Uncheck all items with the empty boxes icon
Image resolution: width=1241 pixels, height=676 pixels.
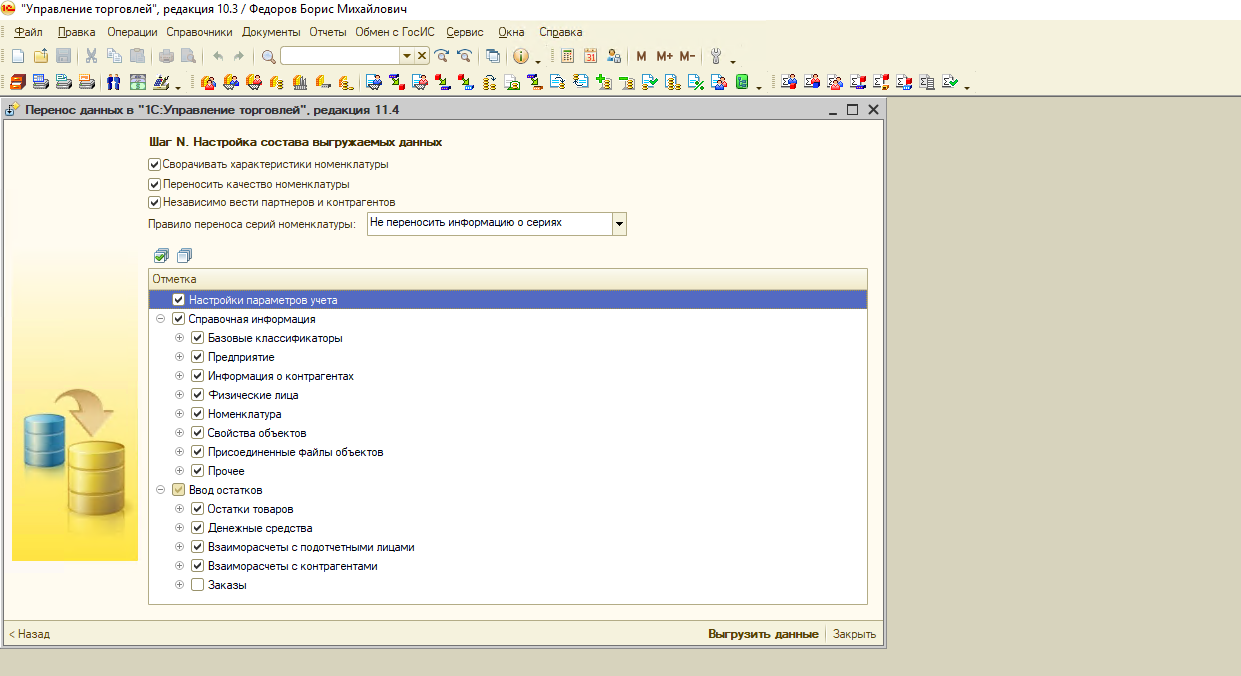183,256
